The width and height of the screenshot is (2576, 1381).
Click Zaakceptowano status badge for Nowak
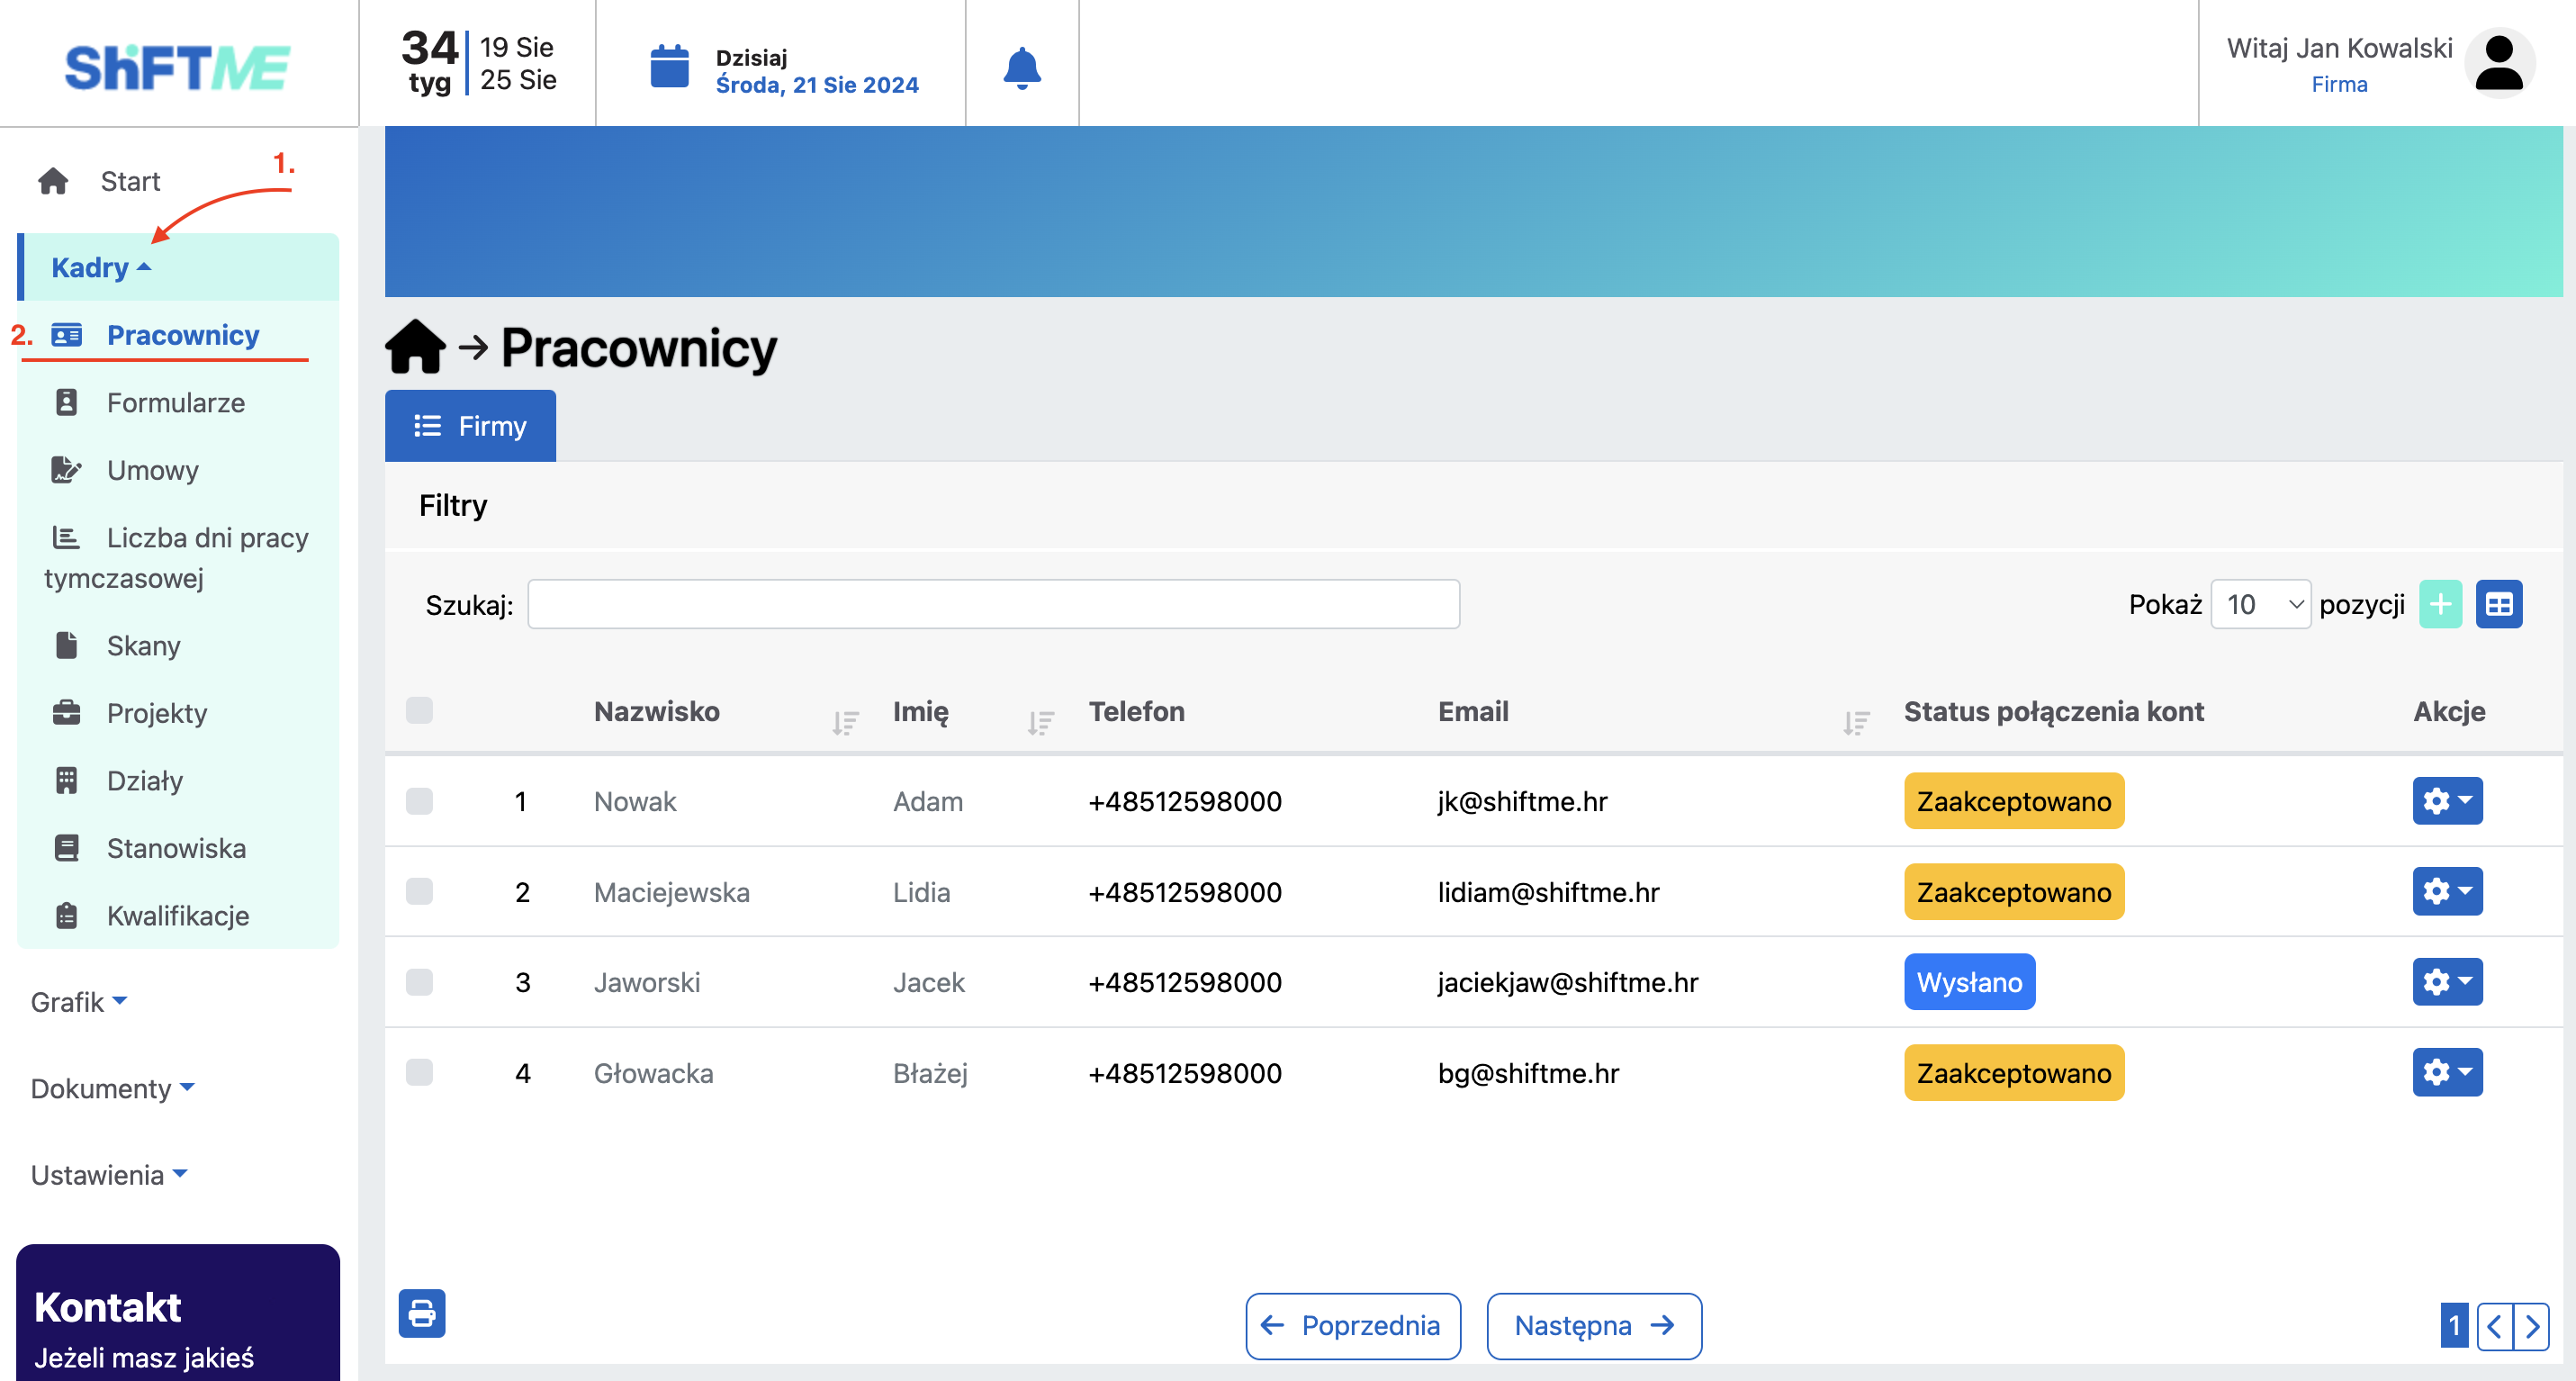click(x=2014, y=801)
